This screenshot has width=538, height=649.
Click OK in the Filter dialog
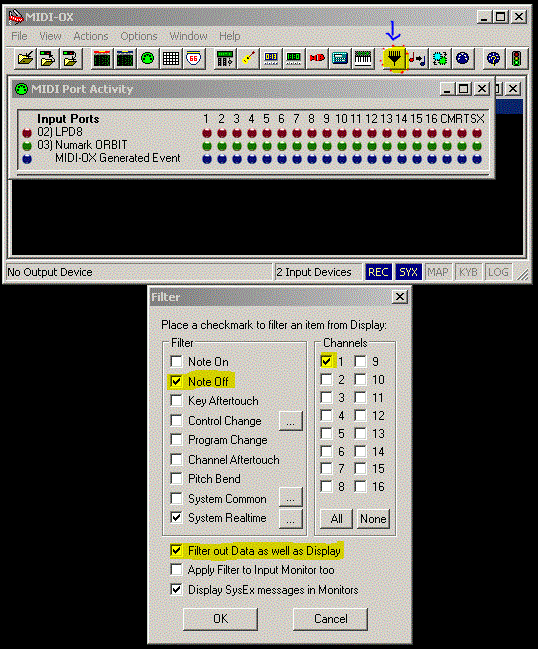[221, 619]
